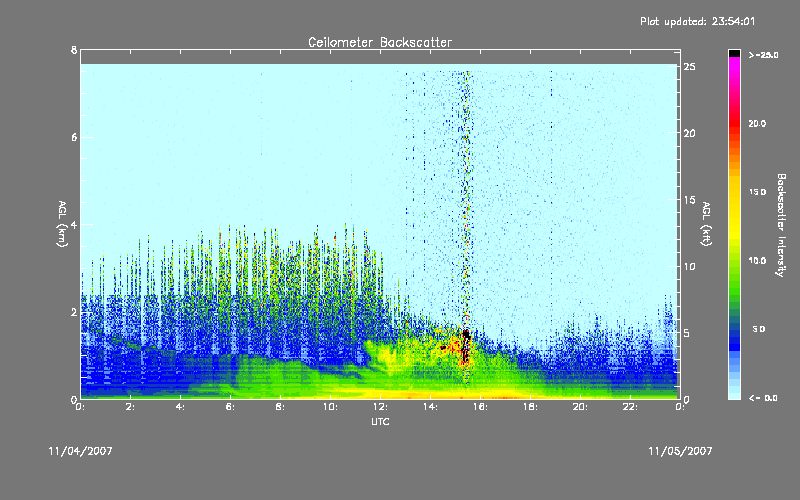Click the "8" km tick label
The height and width of the screenshot is (500, 800).
point(74,50)
